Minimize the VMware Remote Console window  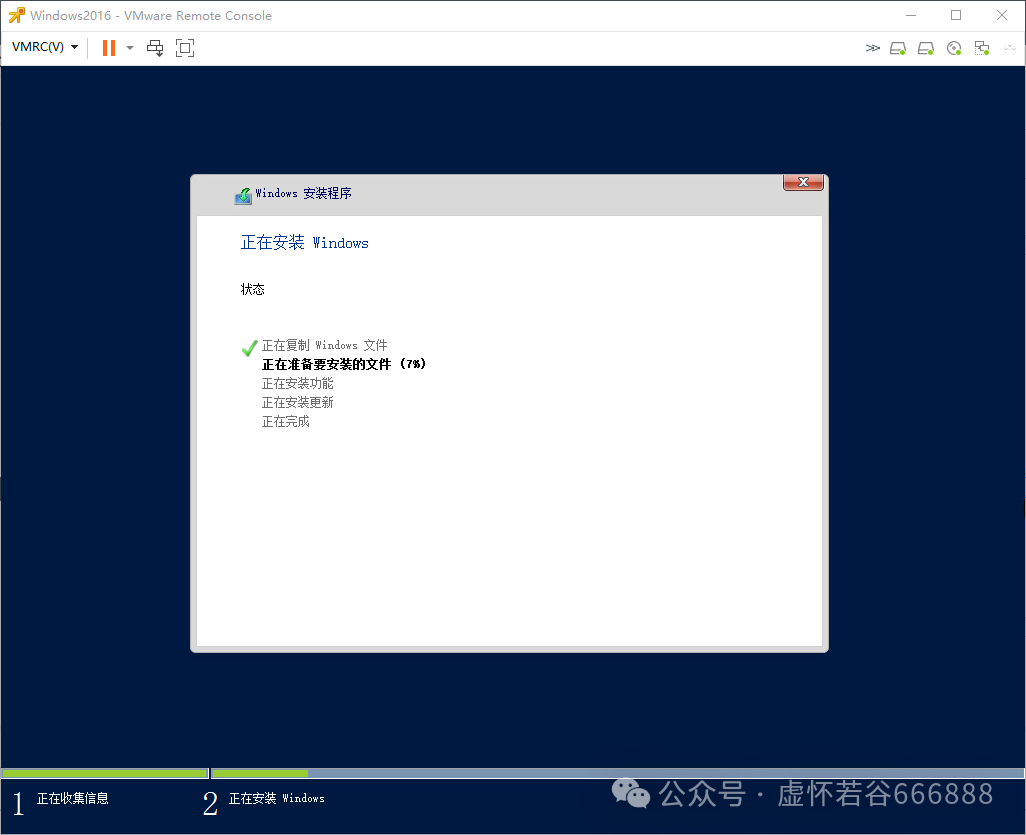pos(911,15)
